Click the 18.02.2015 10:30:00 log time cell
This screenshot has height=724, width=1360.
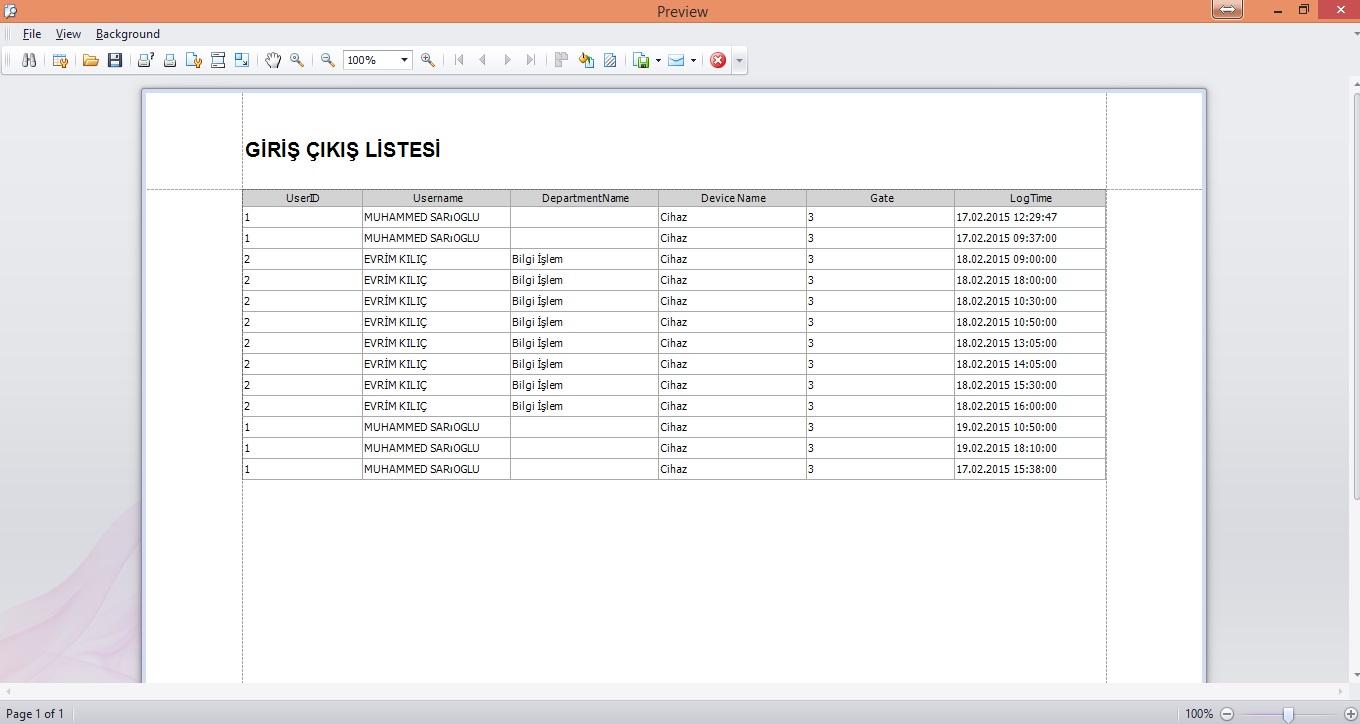1030,301
